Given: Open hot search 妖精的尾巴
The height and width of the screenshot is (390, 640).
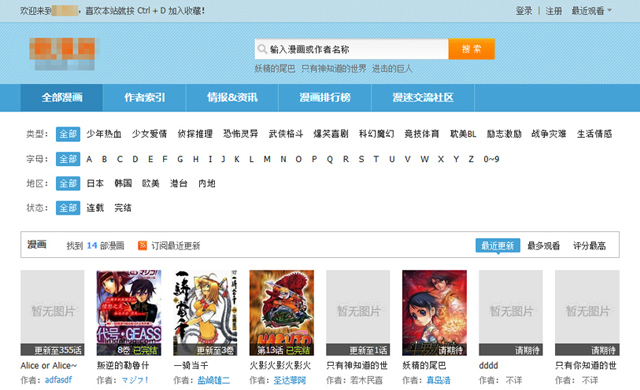Looking at the screenshot, I should (x=275, y=69).
